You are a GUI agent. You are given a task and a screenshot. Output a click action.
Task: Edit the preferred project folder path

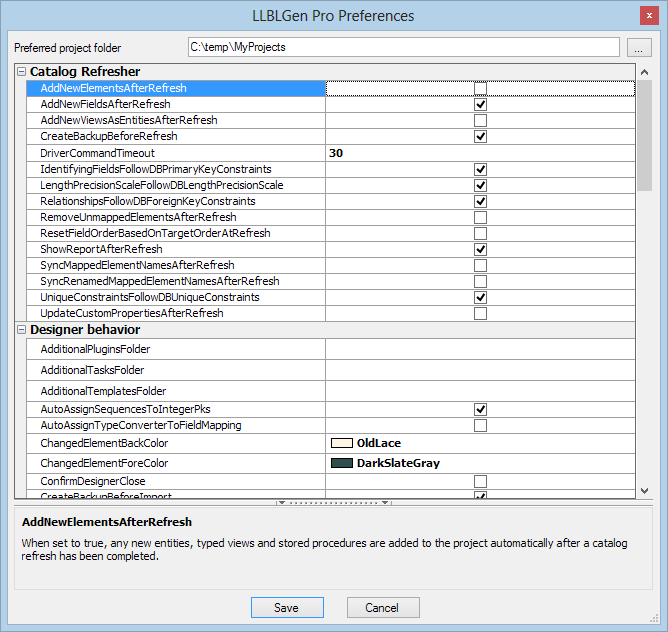coord(403,47)
